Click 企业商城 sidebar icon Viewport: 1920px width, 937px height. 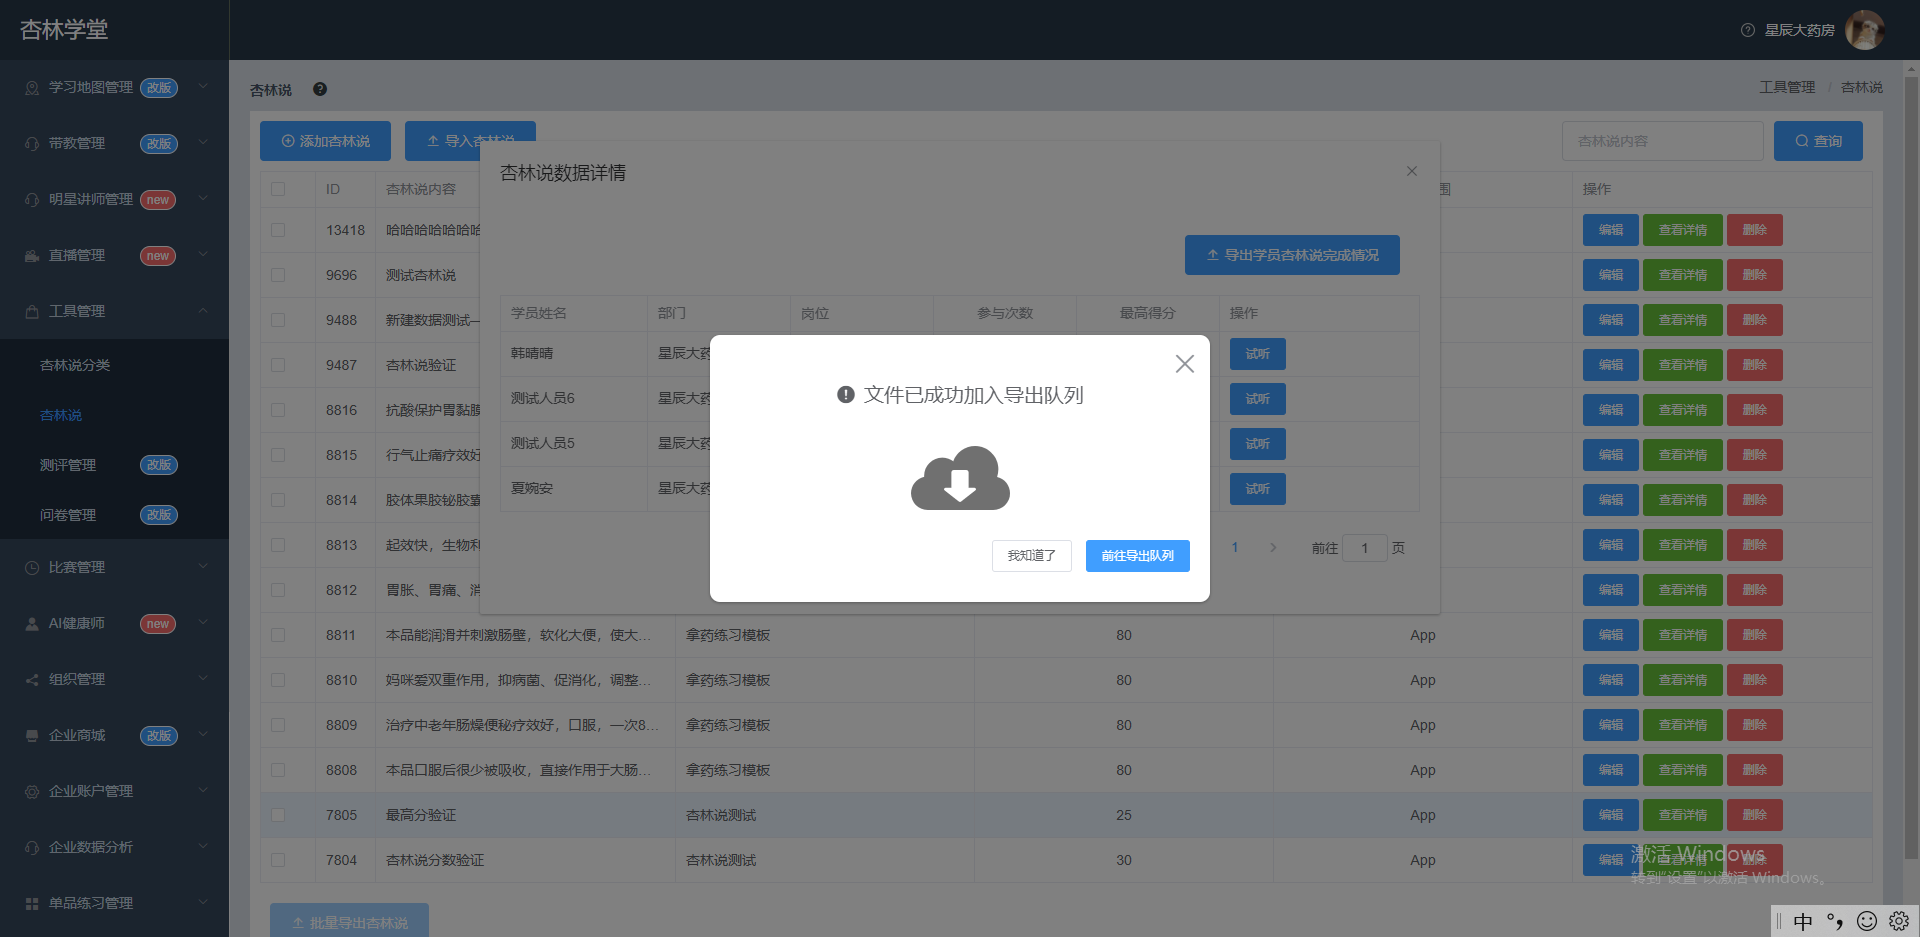tap(32, 736)
